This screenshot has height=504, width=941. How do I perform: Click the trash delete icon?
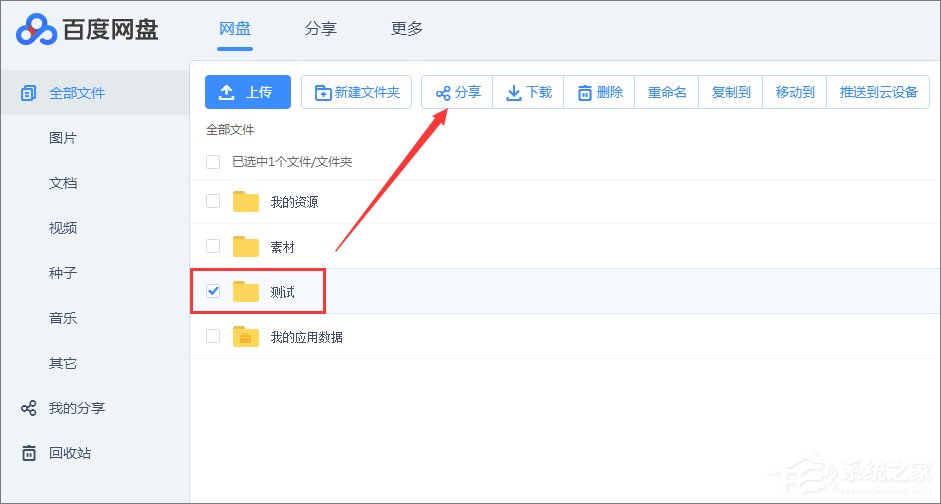click(584, 93)
